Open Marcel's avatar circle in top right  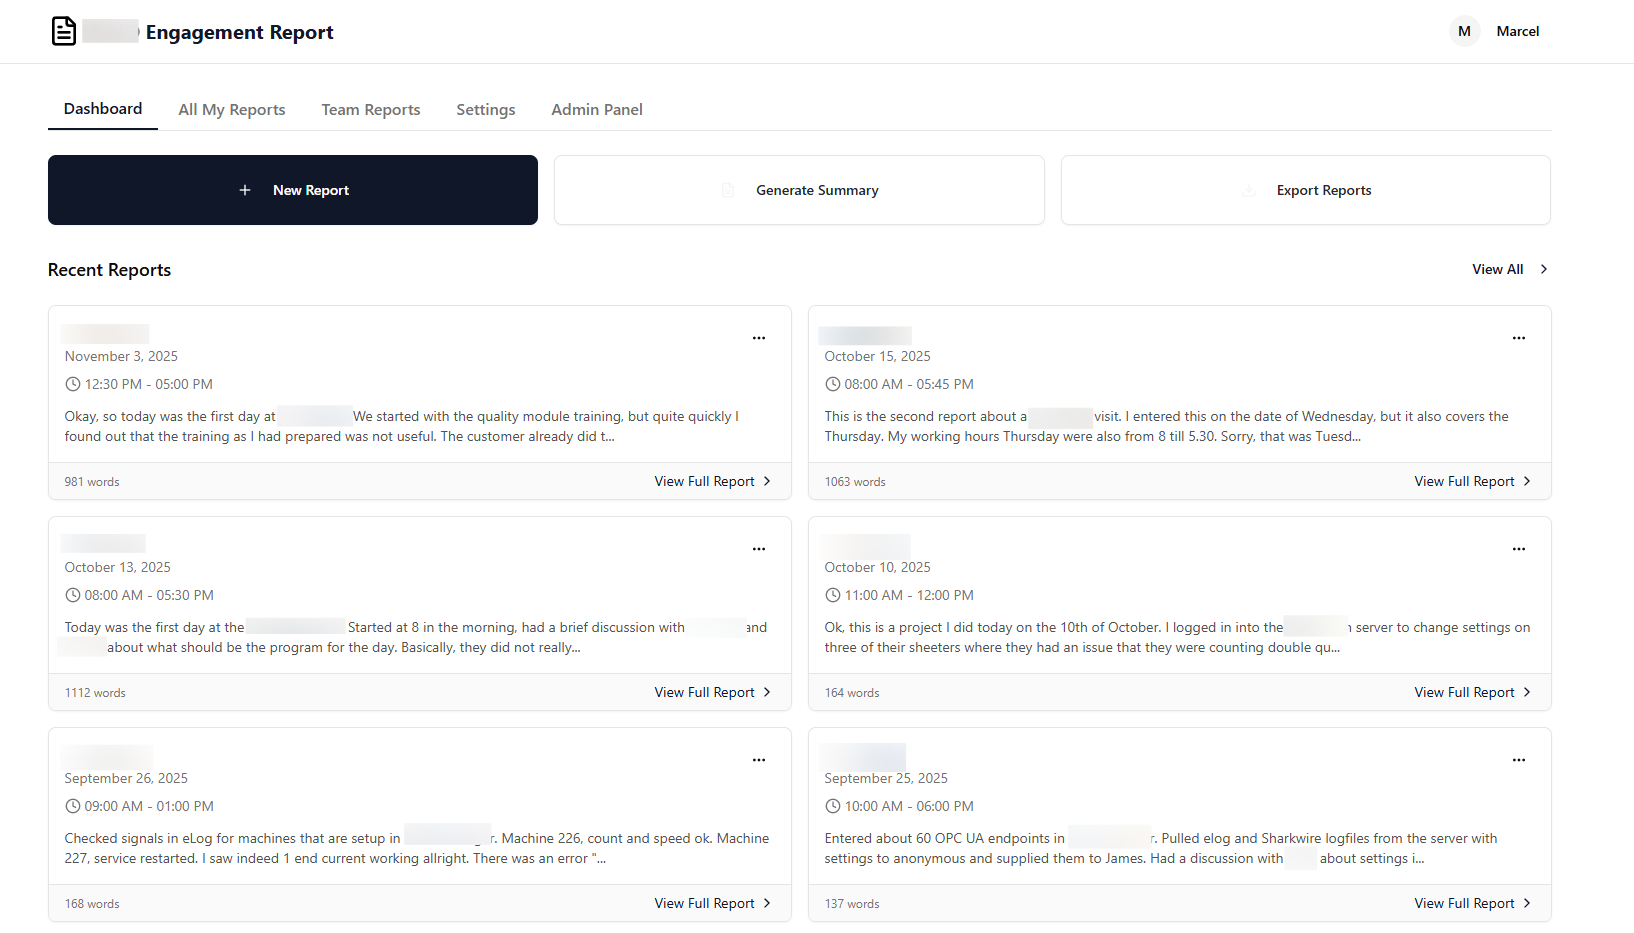[1464, 31]
